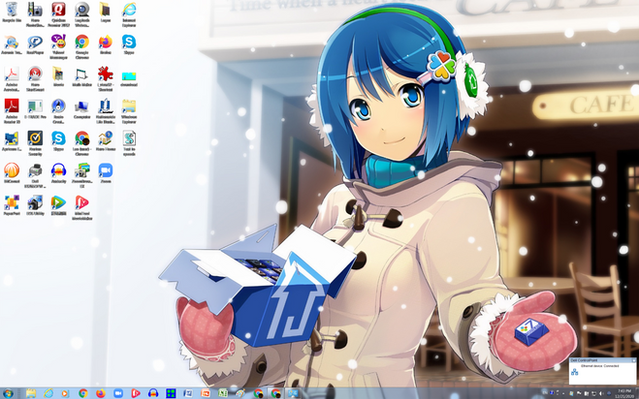639x399 pixels.
Task: Open the Paint taskbar button
Action: coord(240,393)
